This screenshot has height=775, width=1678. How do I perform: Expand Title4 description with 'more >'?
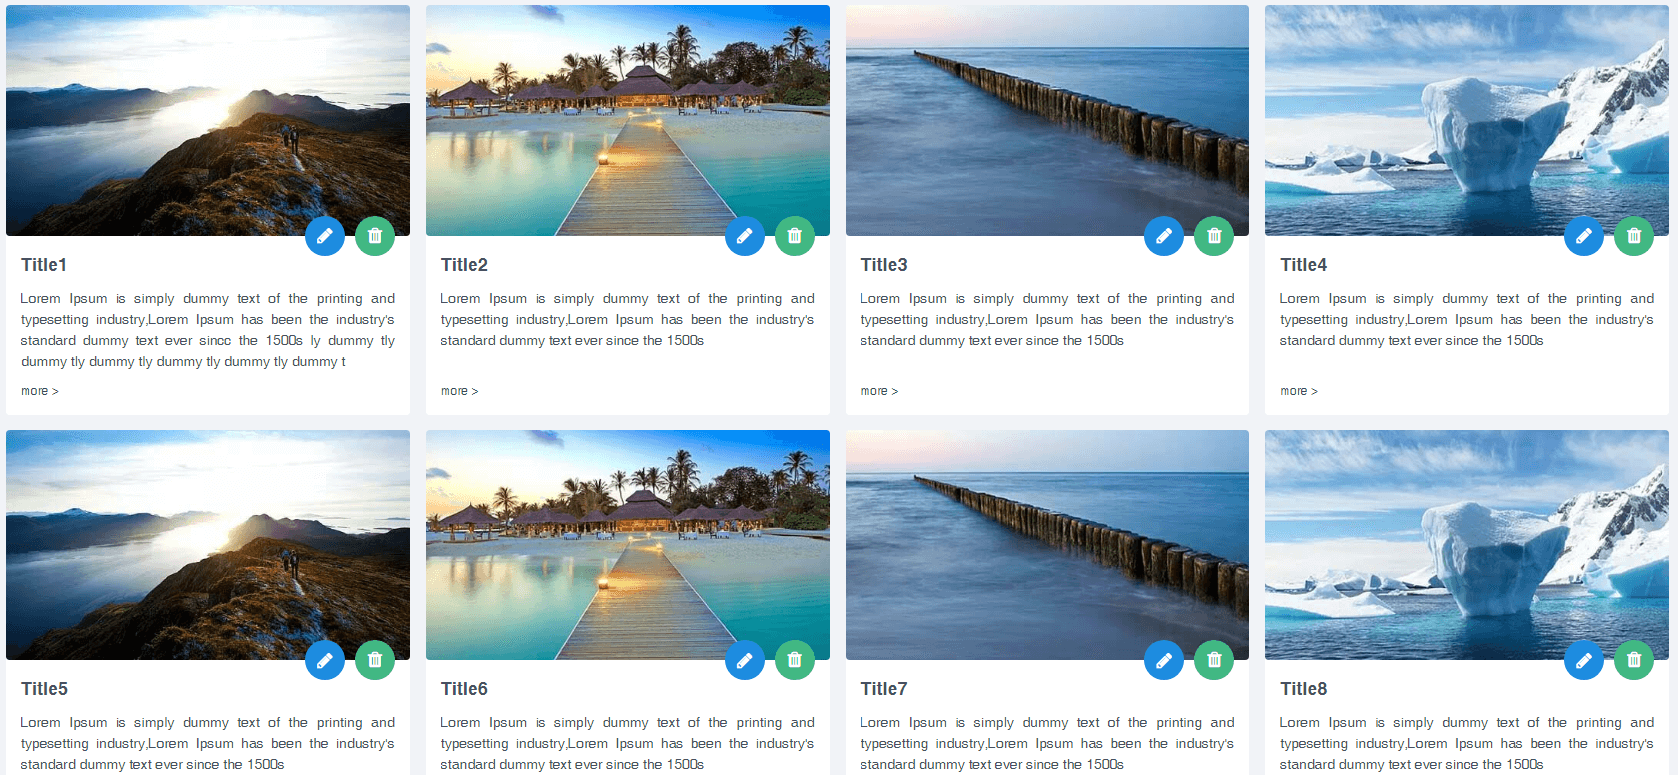(1299, 391)
